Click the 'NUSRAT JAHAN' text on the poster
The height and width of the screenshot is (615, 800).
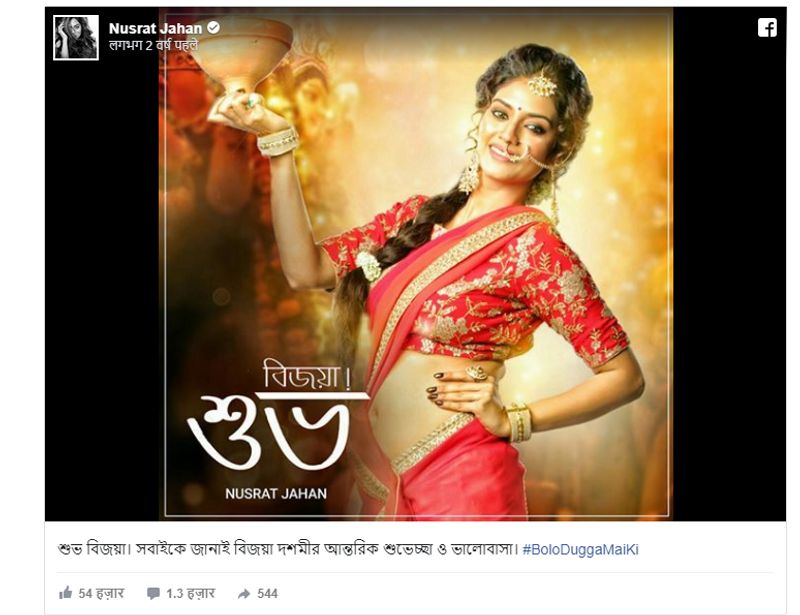click(x=276, y=494)
